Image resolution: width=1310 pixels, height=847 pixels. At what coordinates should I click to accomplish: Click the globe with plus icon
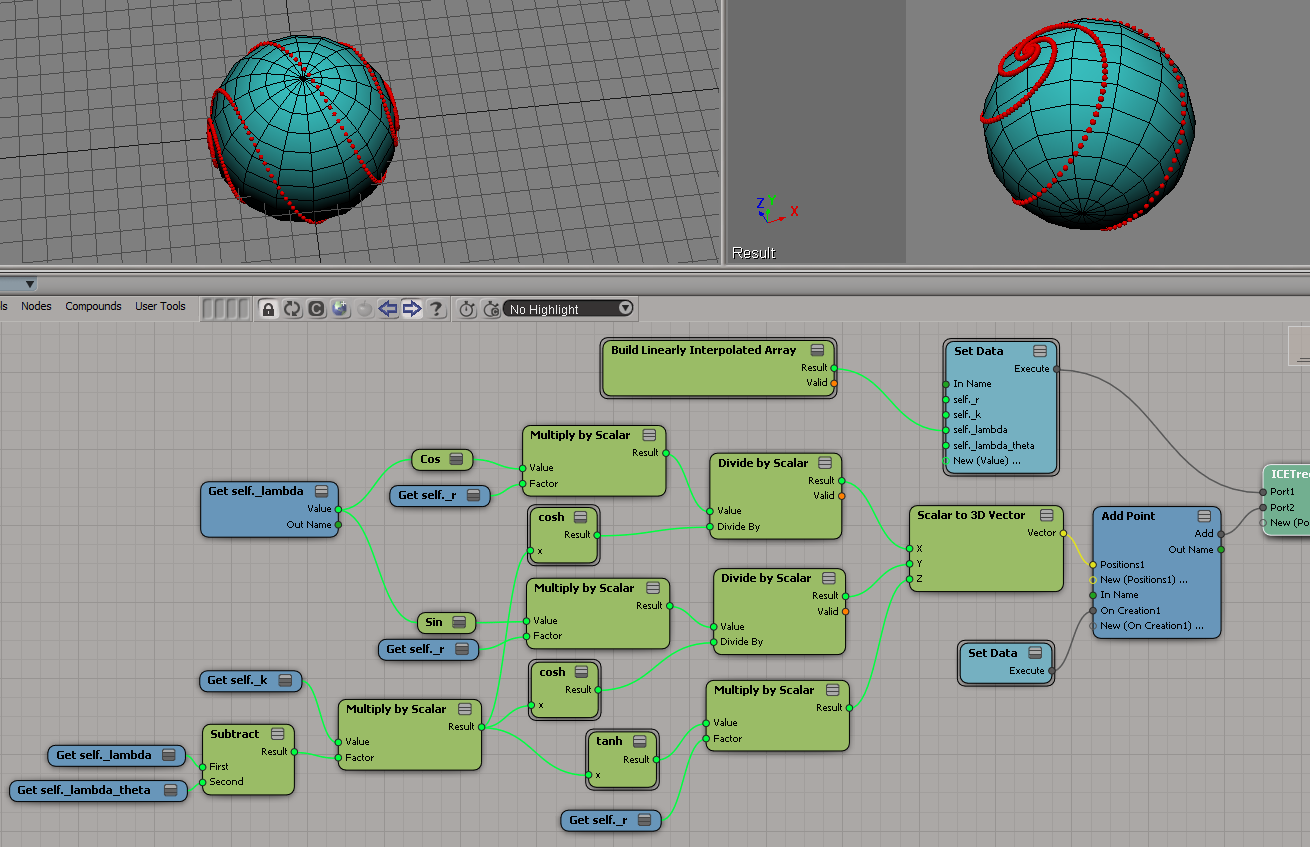[x=340, y=309]
